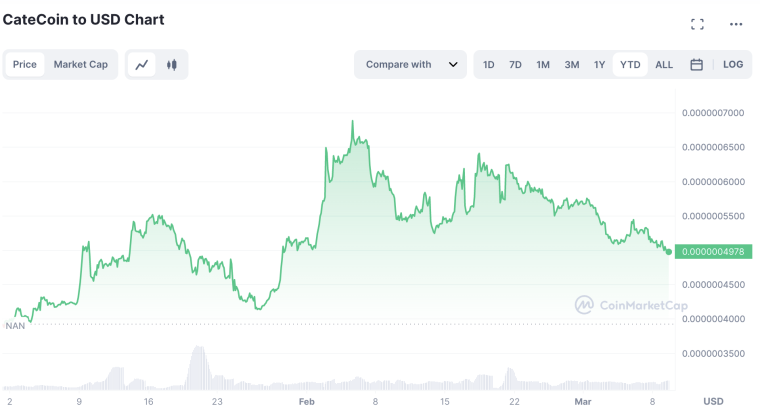This screenshot has height=410, width=760.
Task: Select the 1Y time range
Action: [x=600, y=64]
